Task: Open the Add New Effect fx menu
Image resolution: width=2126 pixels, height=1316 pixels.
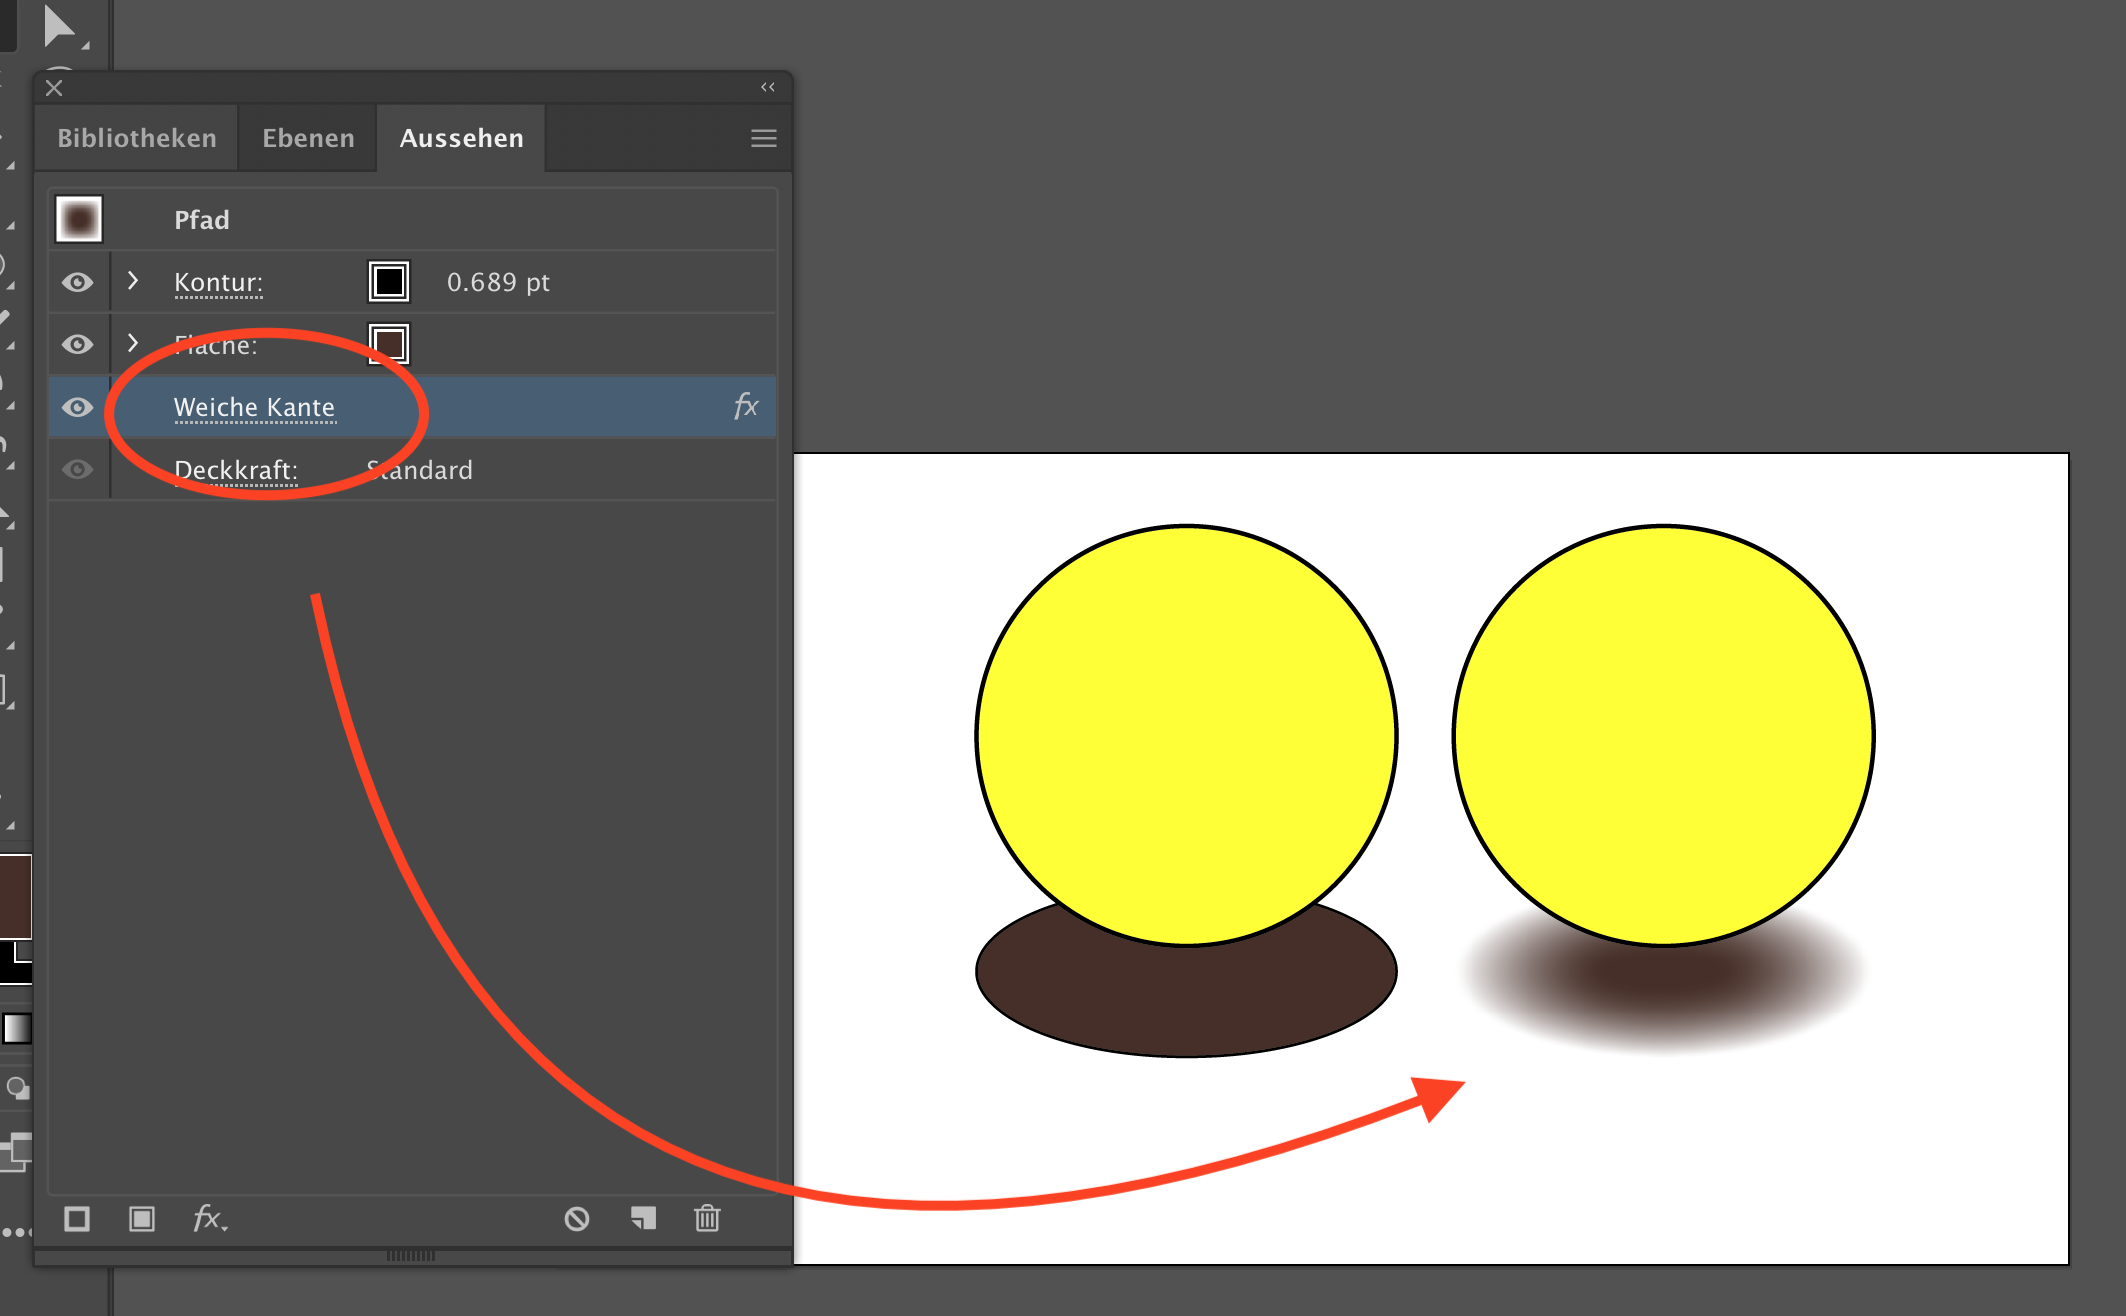Action: click(x=209, y=1219)
